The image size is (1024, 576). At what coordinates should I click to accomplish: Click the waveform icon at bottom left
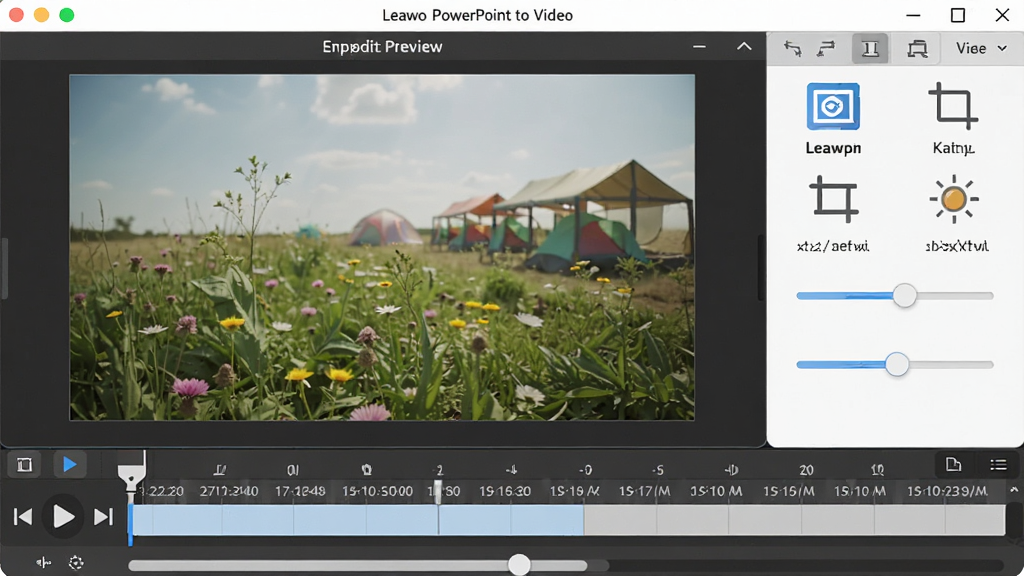click(44, 562)
